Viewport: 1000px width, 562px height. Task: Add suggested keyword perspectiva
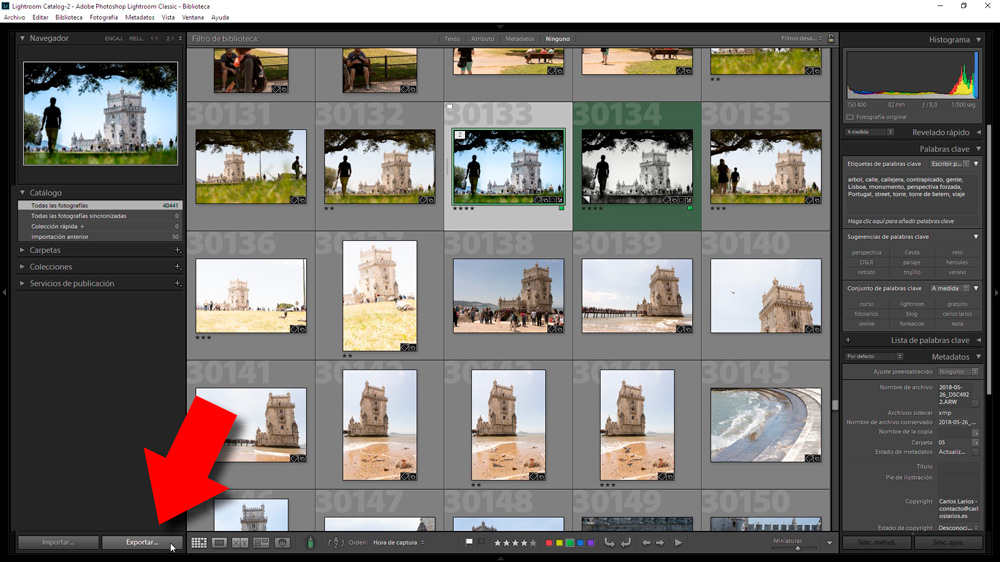pyautogui.click(x=867, y=253)
